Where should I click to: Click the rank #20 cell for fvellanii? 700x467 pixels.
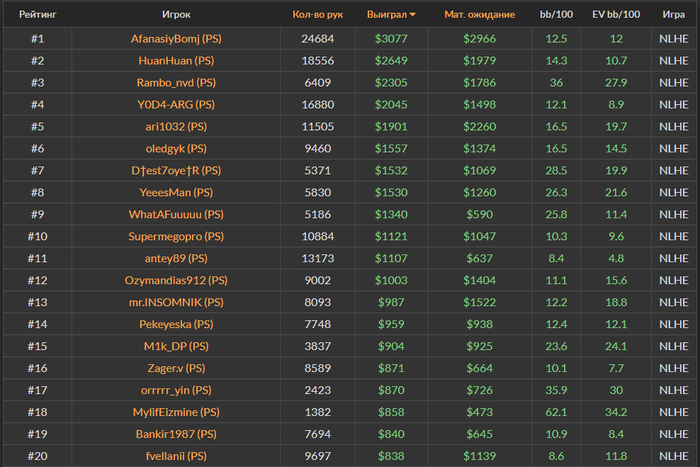pyautogui.click(x=38, y=456)
